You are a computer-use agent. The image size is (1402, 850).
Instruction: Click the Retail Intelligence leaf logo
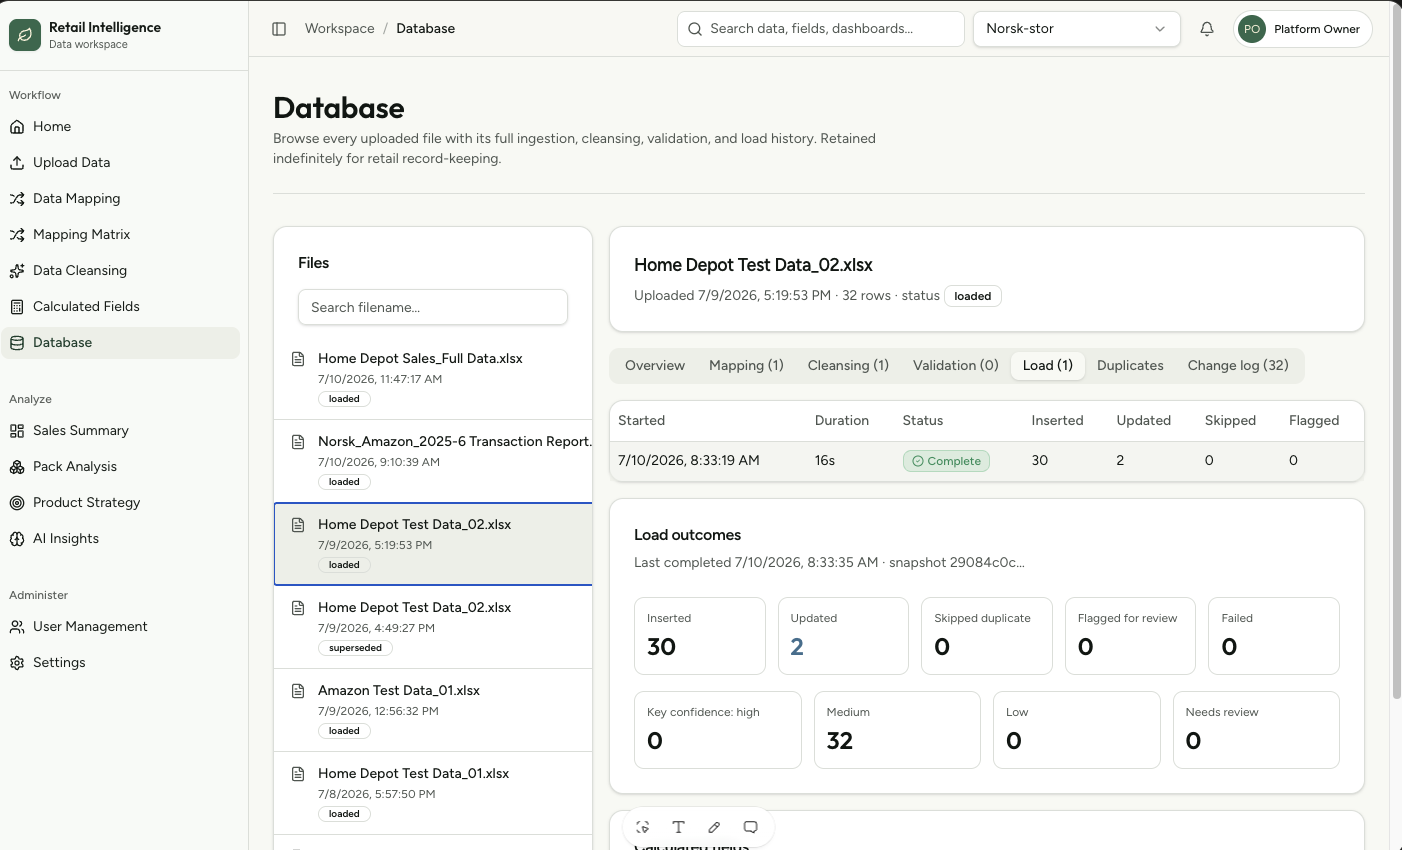(x=25, y=35)
